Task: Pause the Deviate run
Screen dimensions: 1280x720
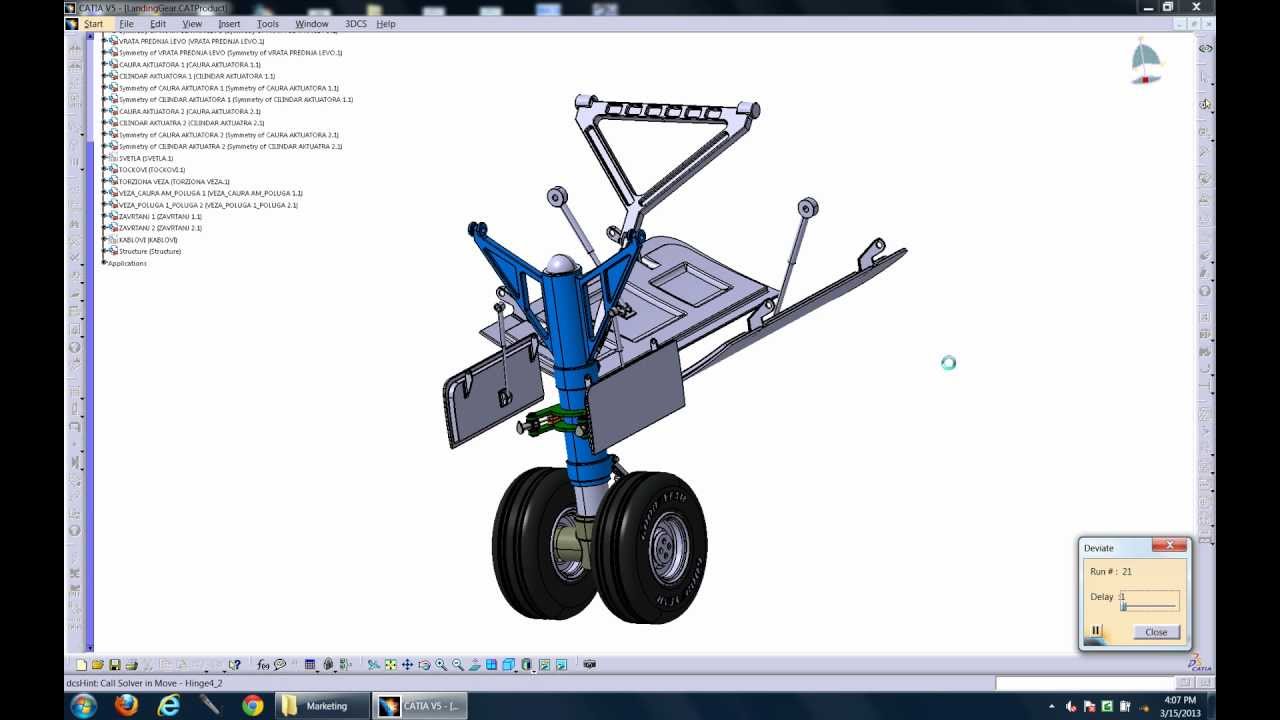Action: 1096,631
